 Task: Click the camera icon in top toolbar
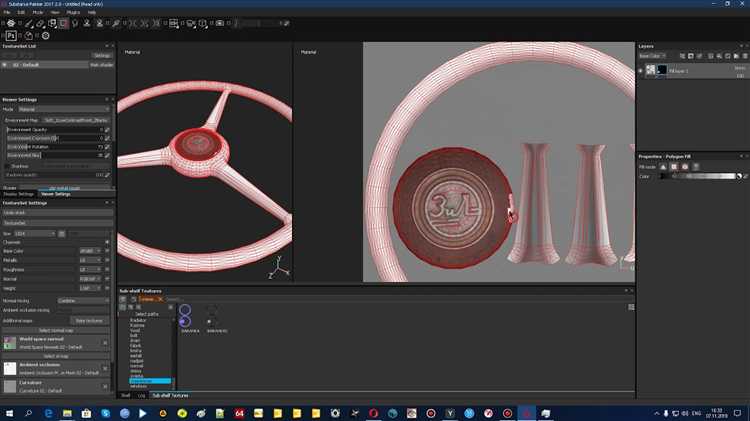(x=220, y=23)
